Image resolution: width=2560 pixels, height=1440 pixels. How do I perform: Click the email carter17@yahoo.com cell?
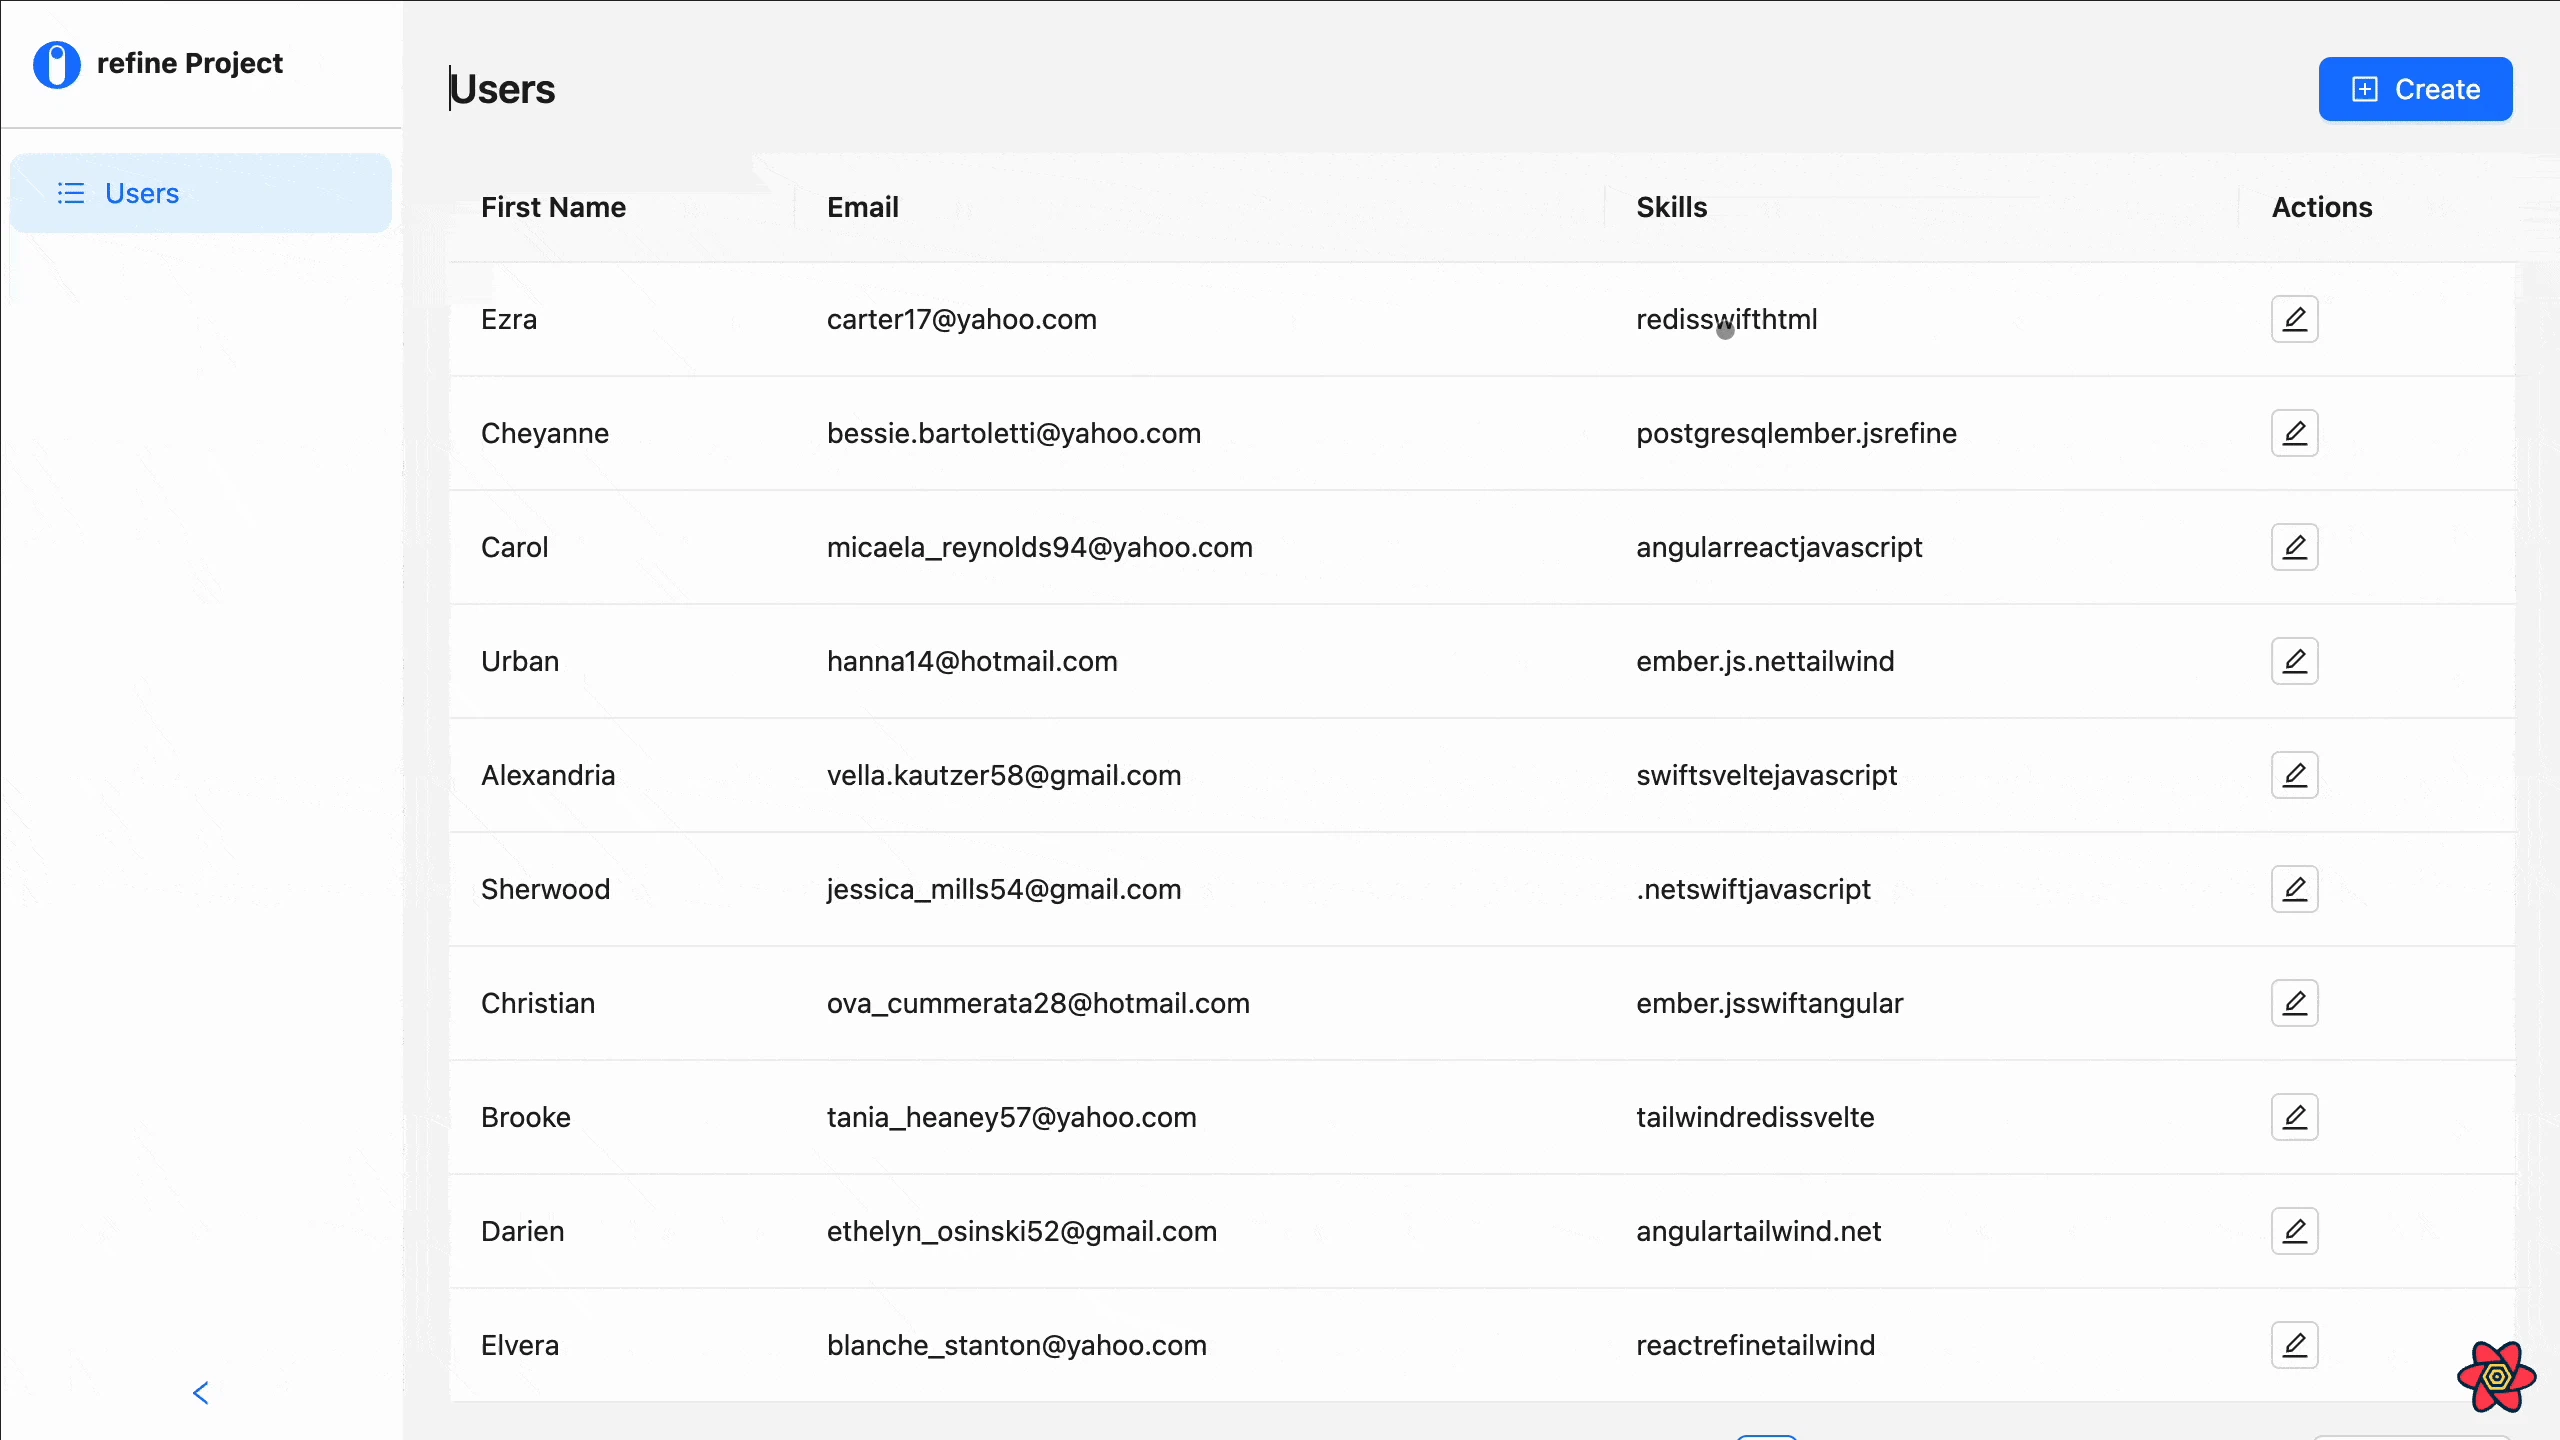coord(961,319)
